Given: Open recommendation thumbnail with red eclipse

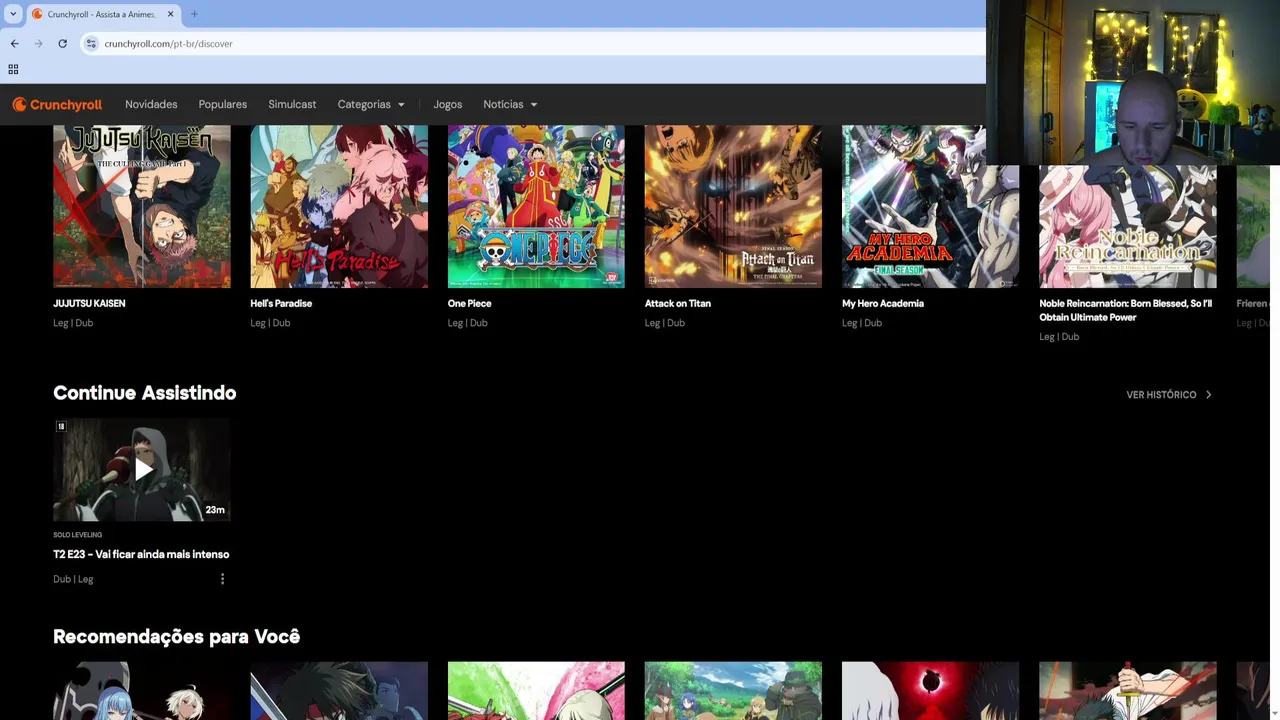Looking at the screenshot, I should pyautogui.click(x=930, y=691).
